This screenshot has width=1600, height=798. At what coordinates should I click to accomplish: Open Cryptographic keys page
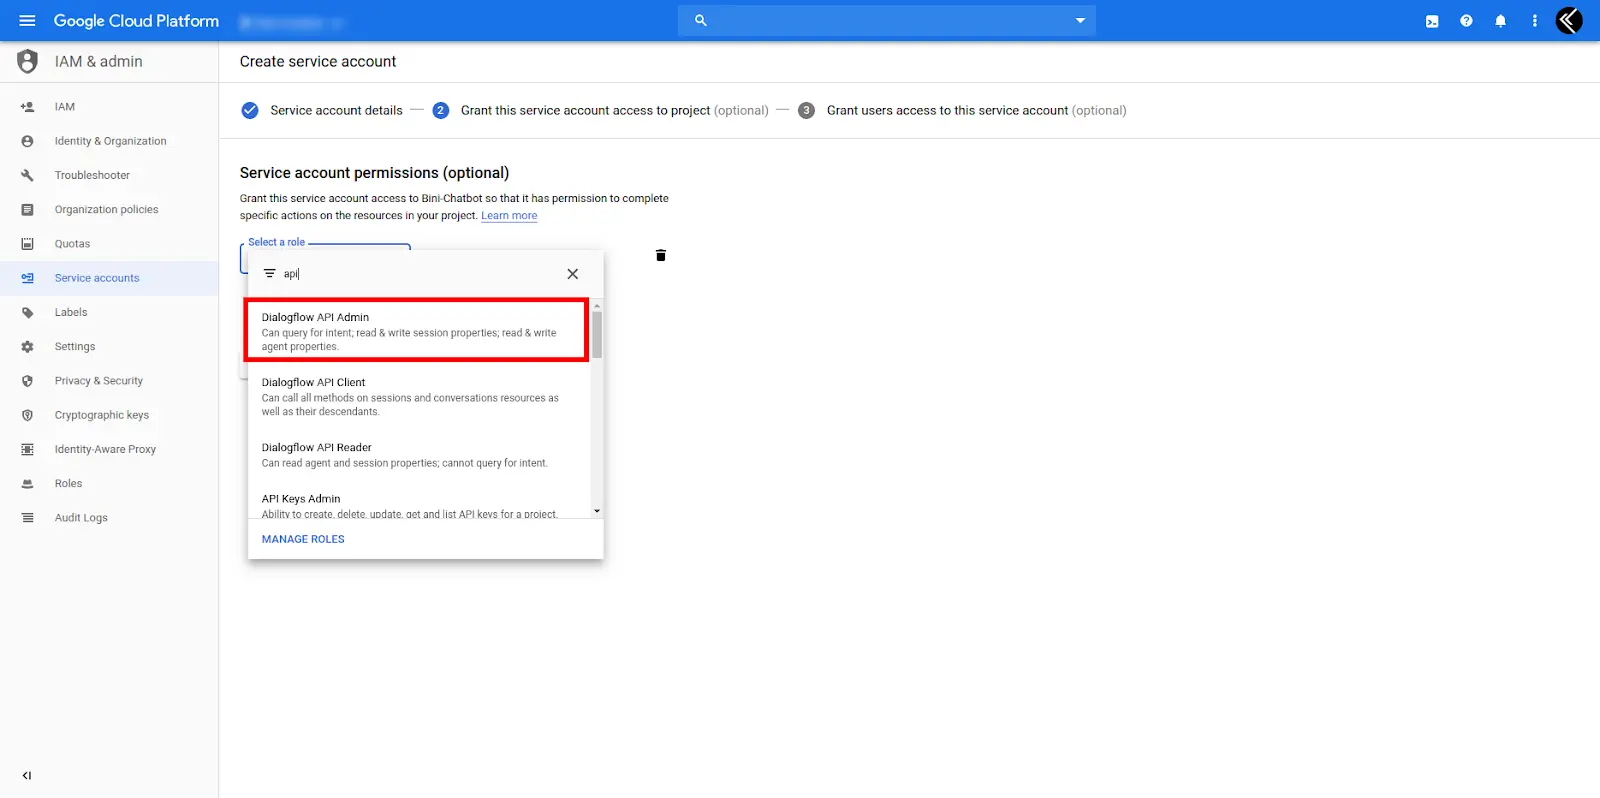(102, 415)
